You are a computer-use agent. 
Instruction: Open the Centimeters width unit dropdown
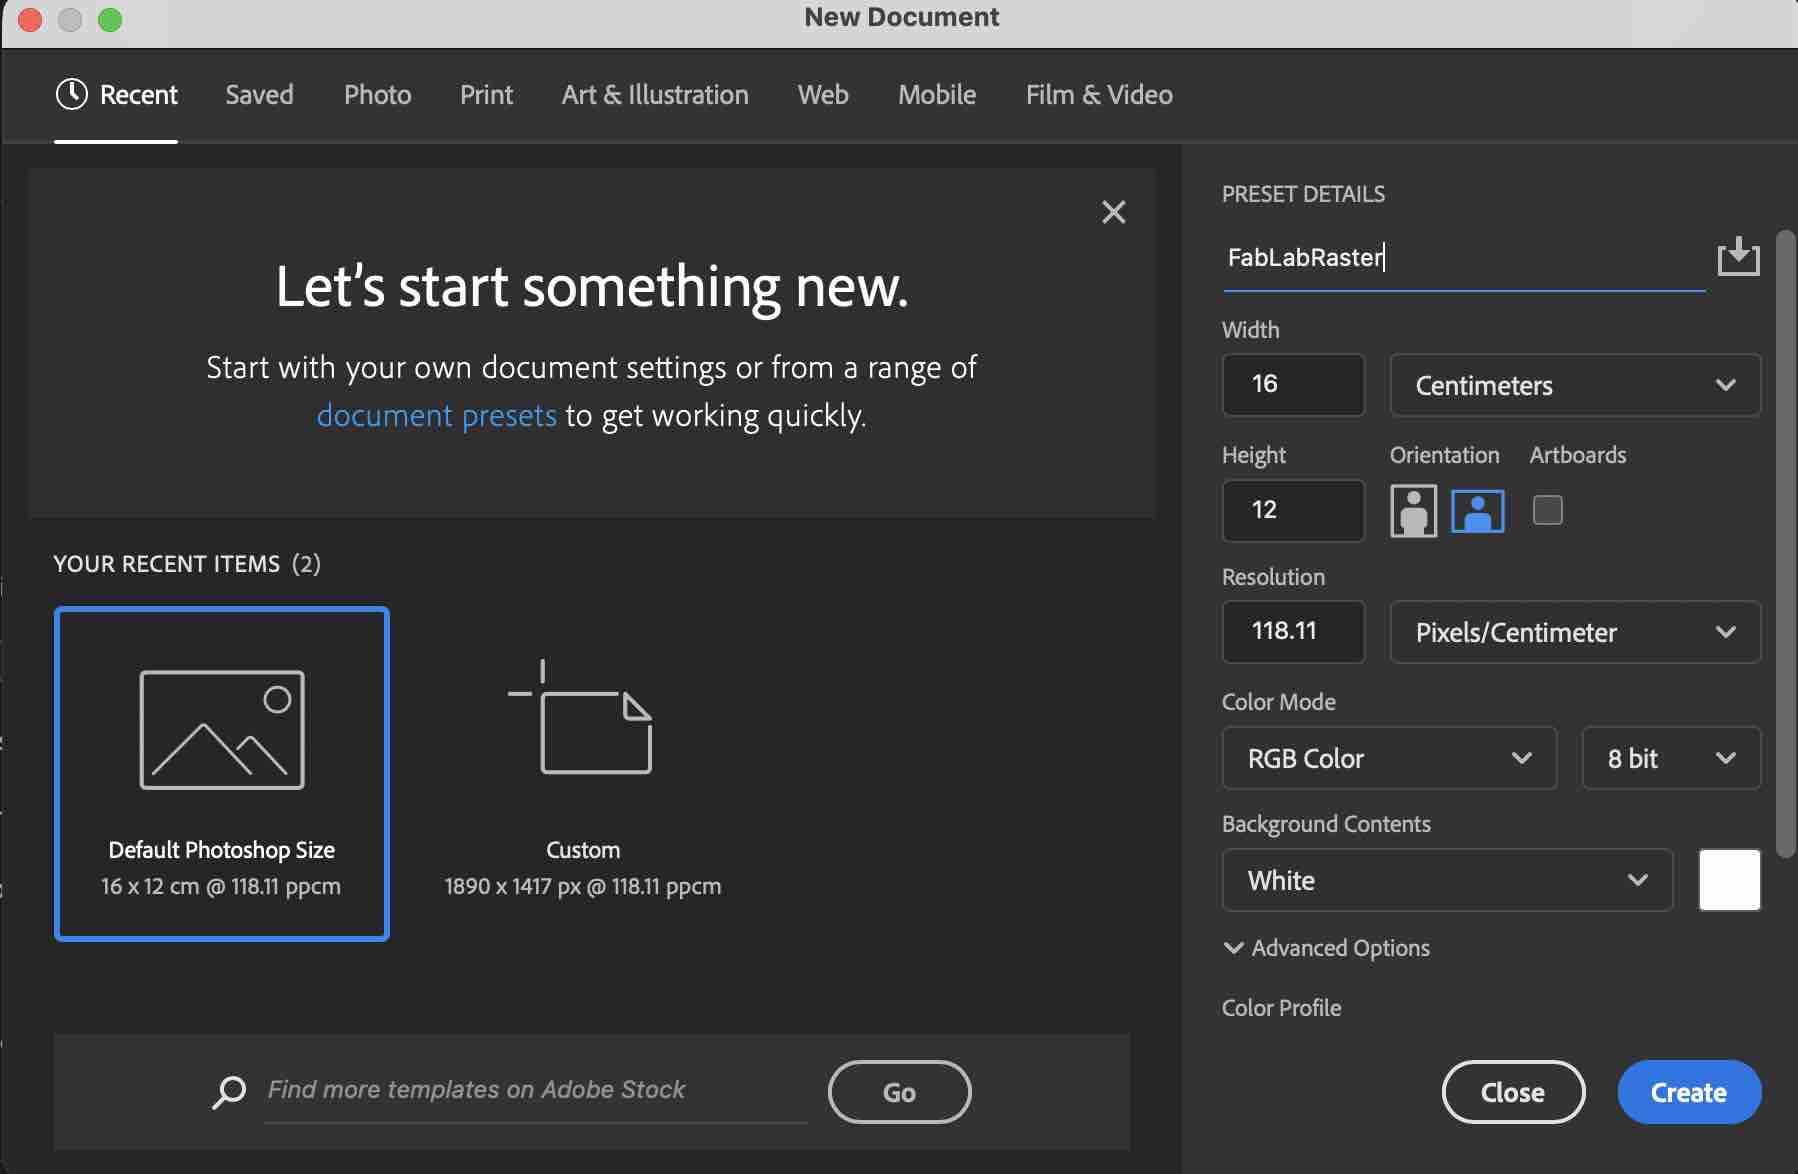(x=1574, y=385)
